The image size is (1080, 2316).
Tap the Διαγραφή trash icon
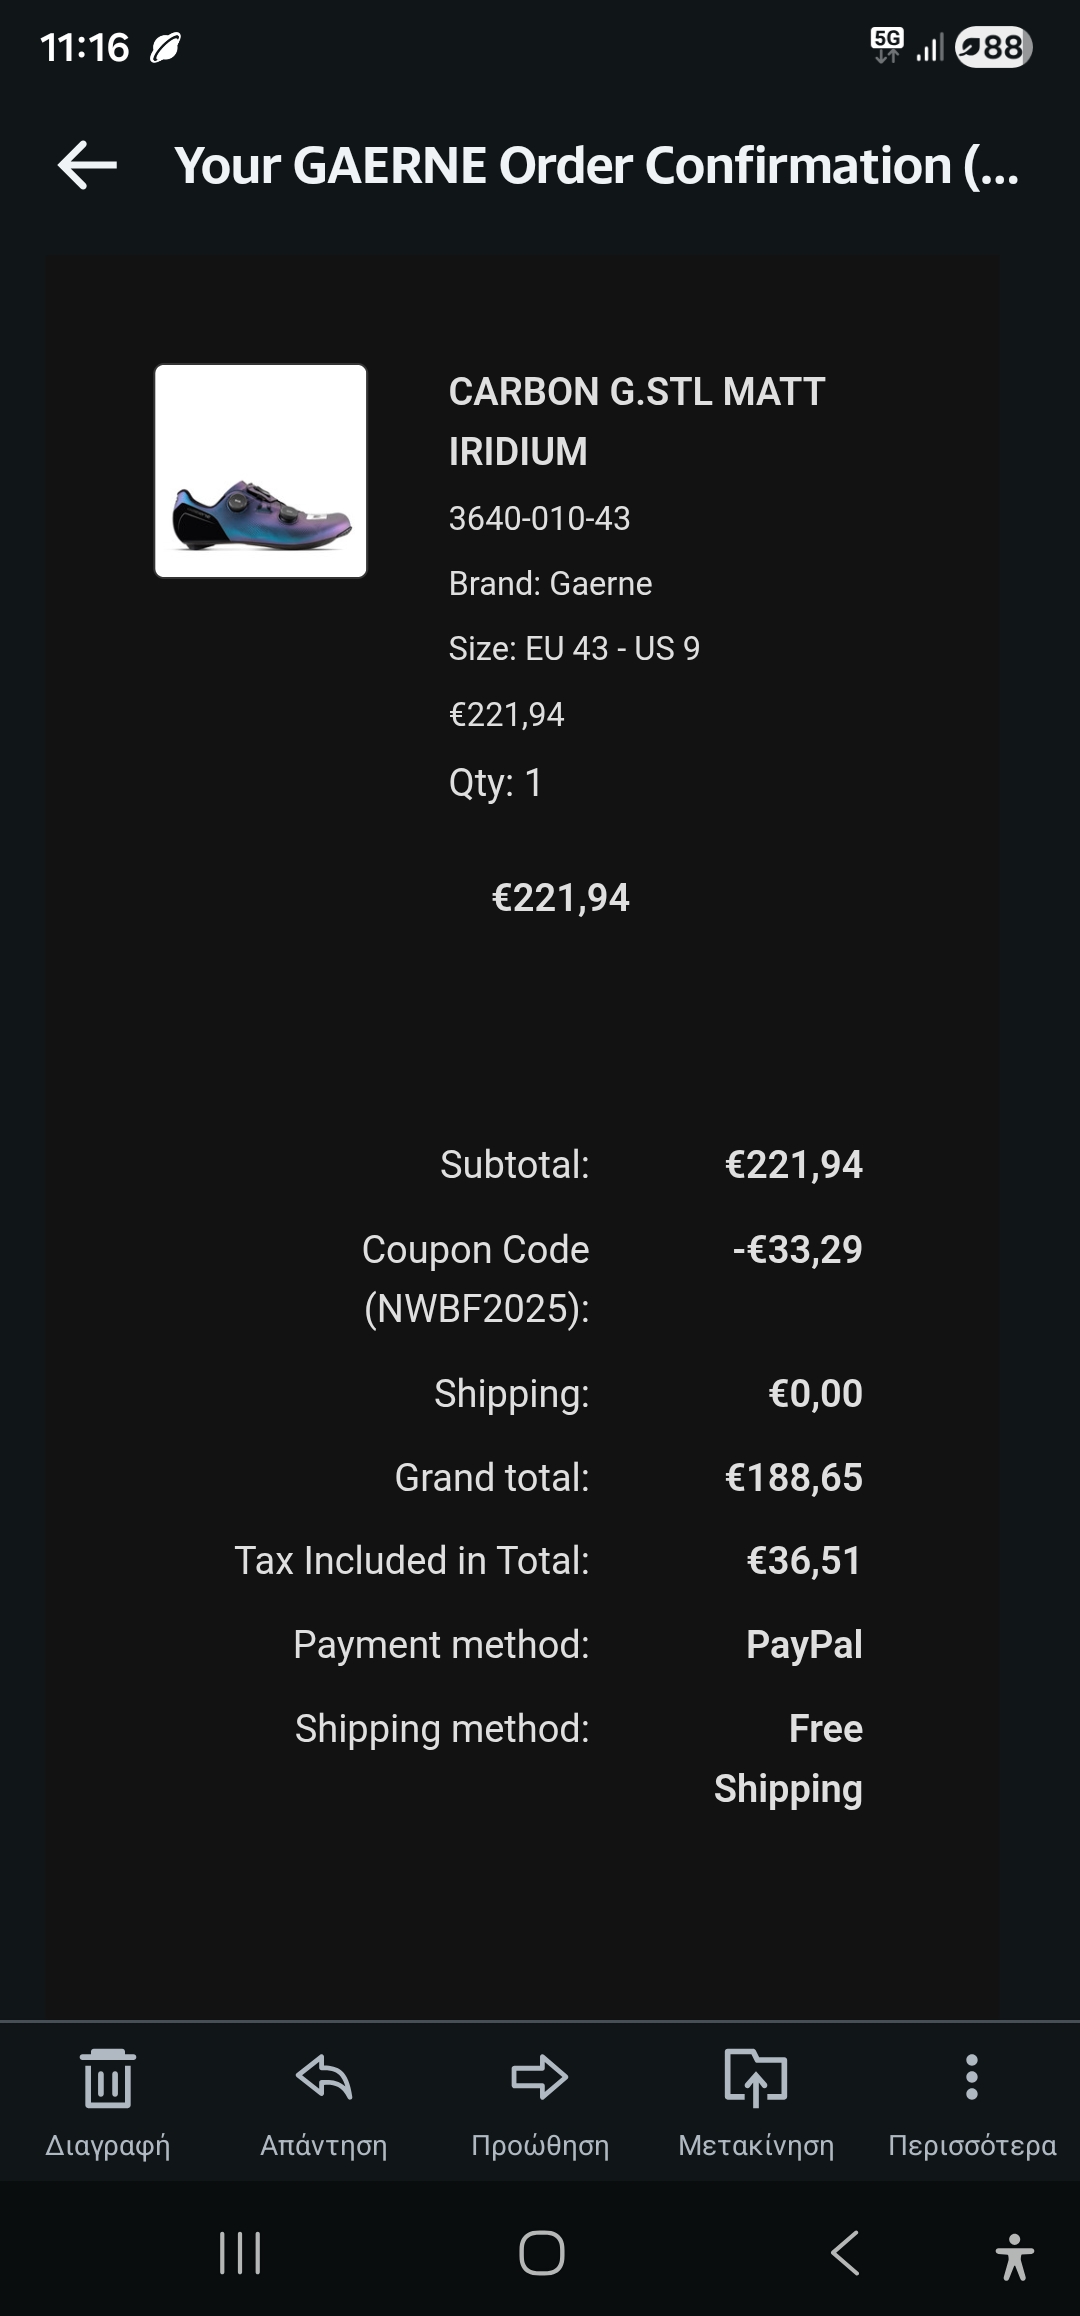pyautogui.click(x=108, y=2078)
